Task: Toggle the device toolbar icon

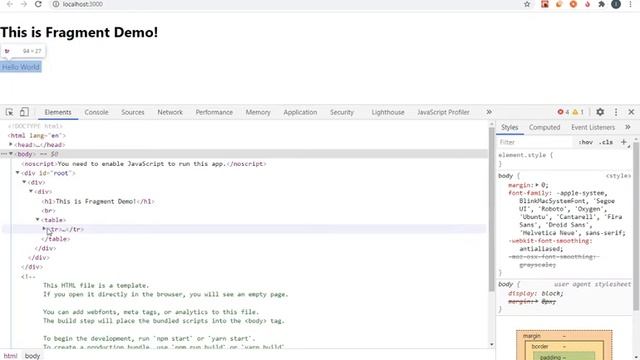Action: 24,112
